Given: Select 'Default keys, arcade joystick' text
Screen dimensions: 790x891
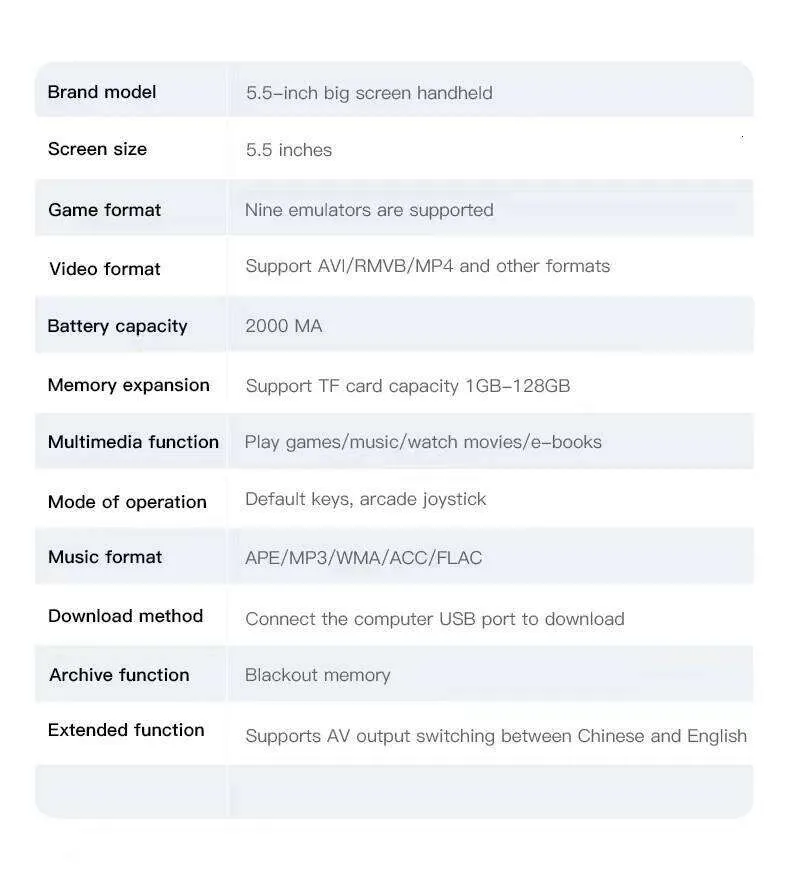Looking at the screenshot, I should (365, 499).
